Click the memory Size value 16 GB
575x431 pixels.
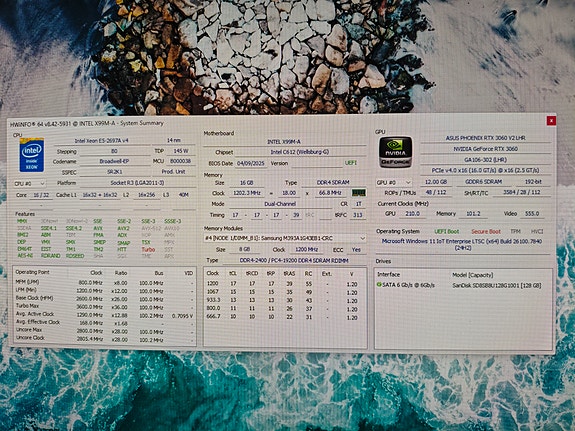tap(247, 182)
